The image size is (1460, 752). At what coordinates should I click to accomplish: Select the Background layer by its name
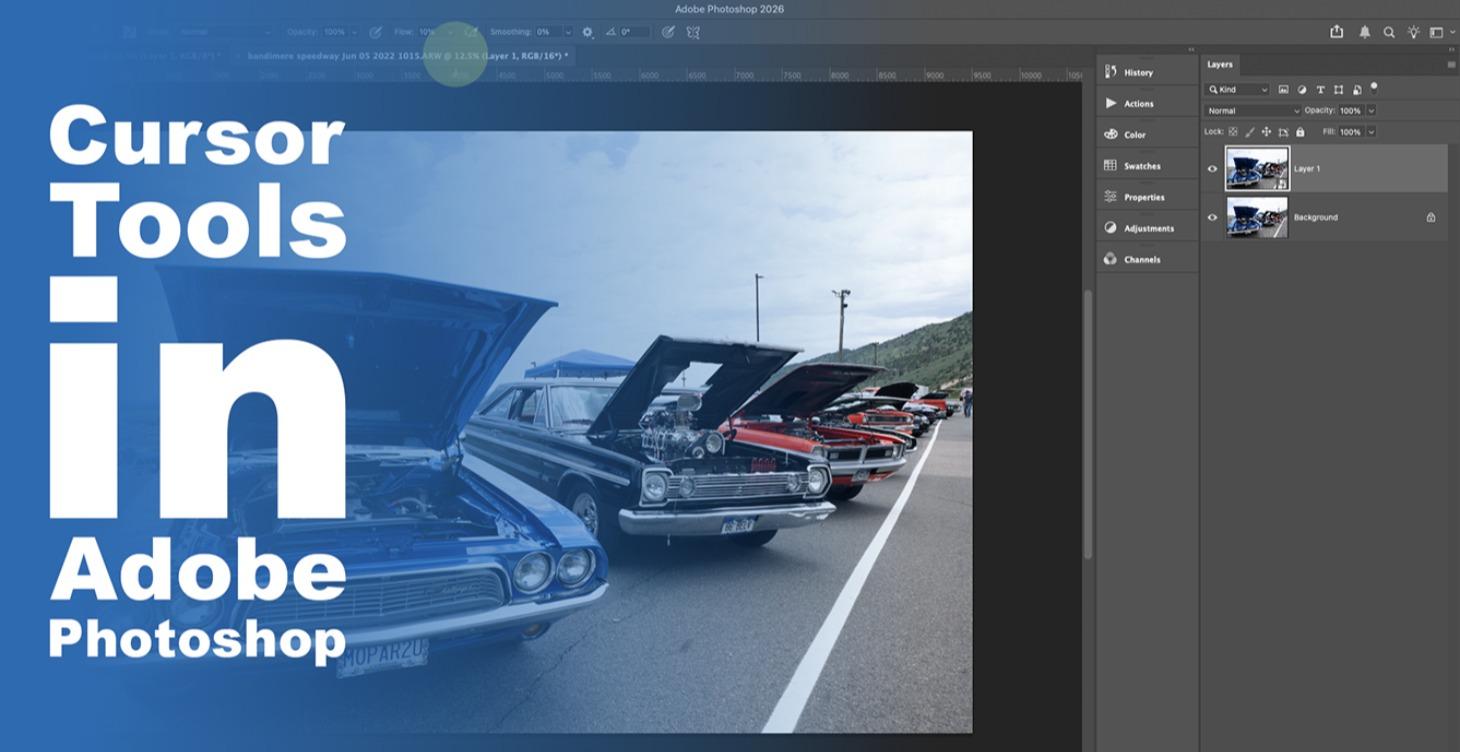click(x=1315, y=217)
